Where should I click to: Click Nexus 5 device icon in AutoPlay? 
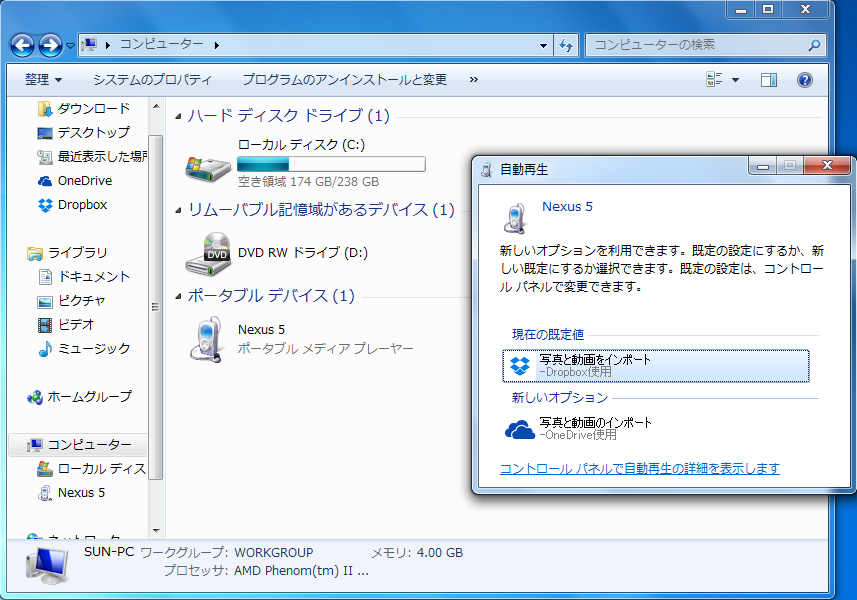515,218
